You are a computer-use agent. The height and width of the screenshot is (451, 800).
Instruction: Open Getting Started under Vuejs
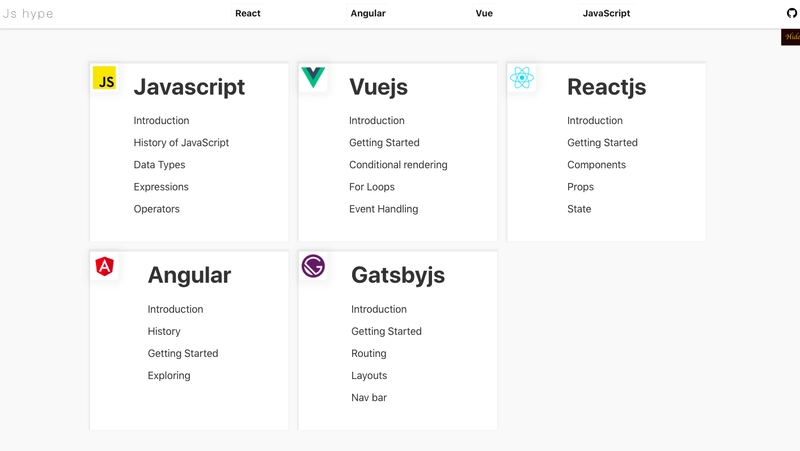[384, 143]
